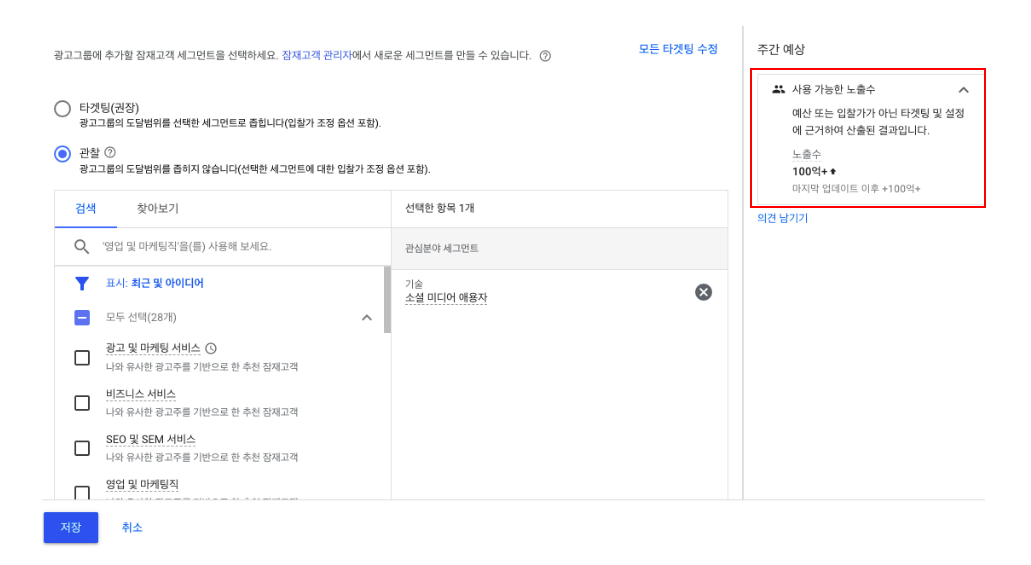Select the 타겟팅(권장) radio button
1031x565 pixels.
click(x=62, y=109)
